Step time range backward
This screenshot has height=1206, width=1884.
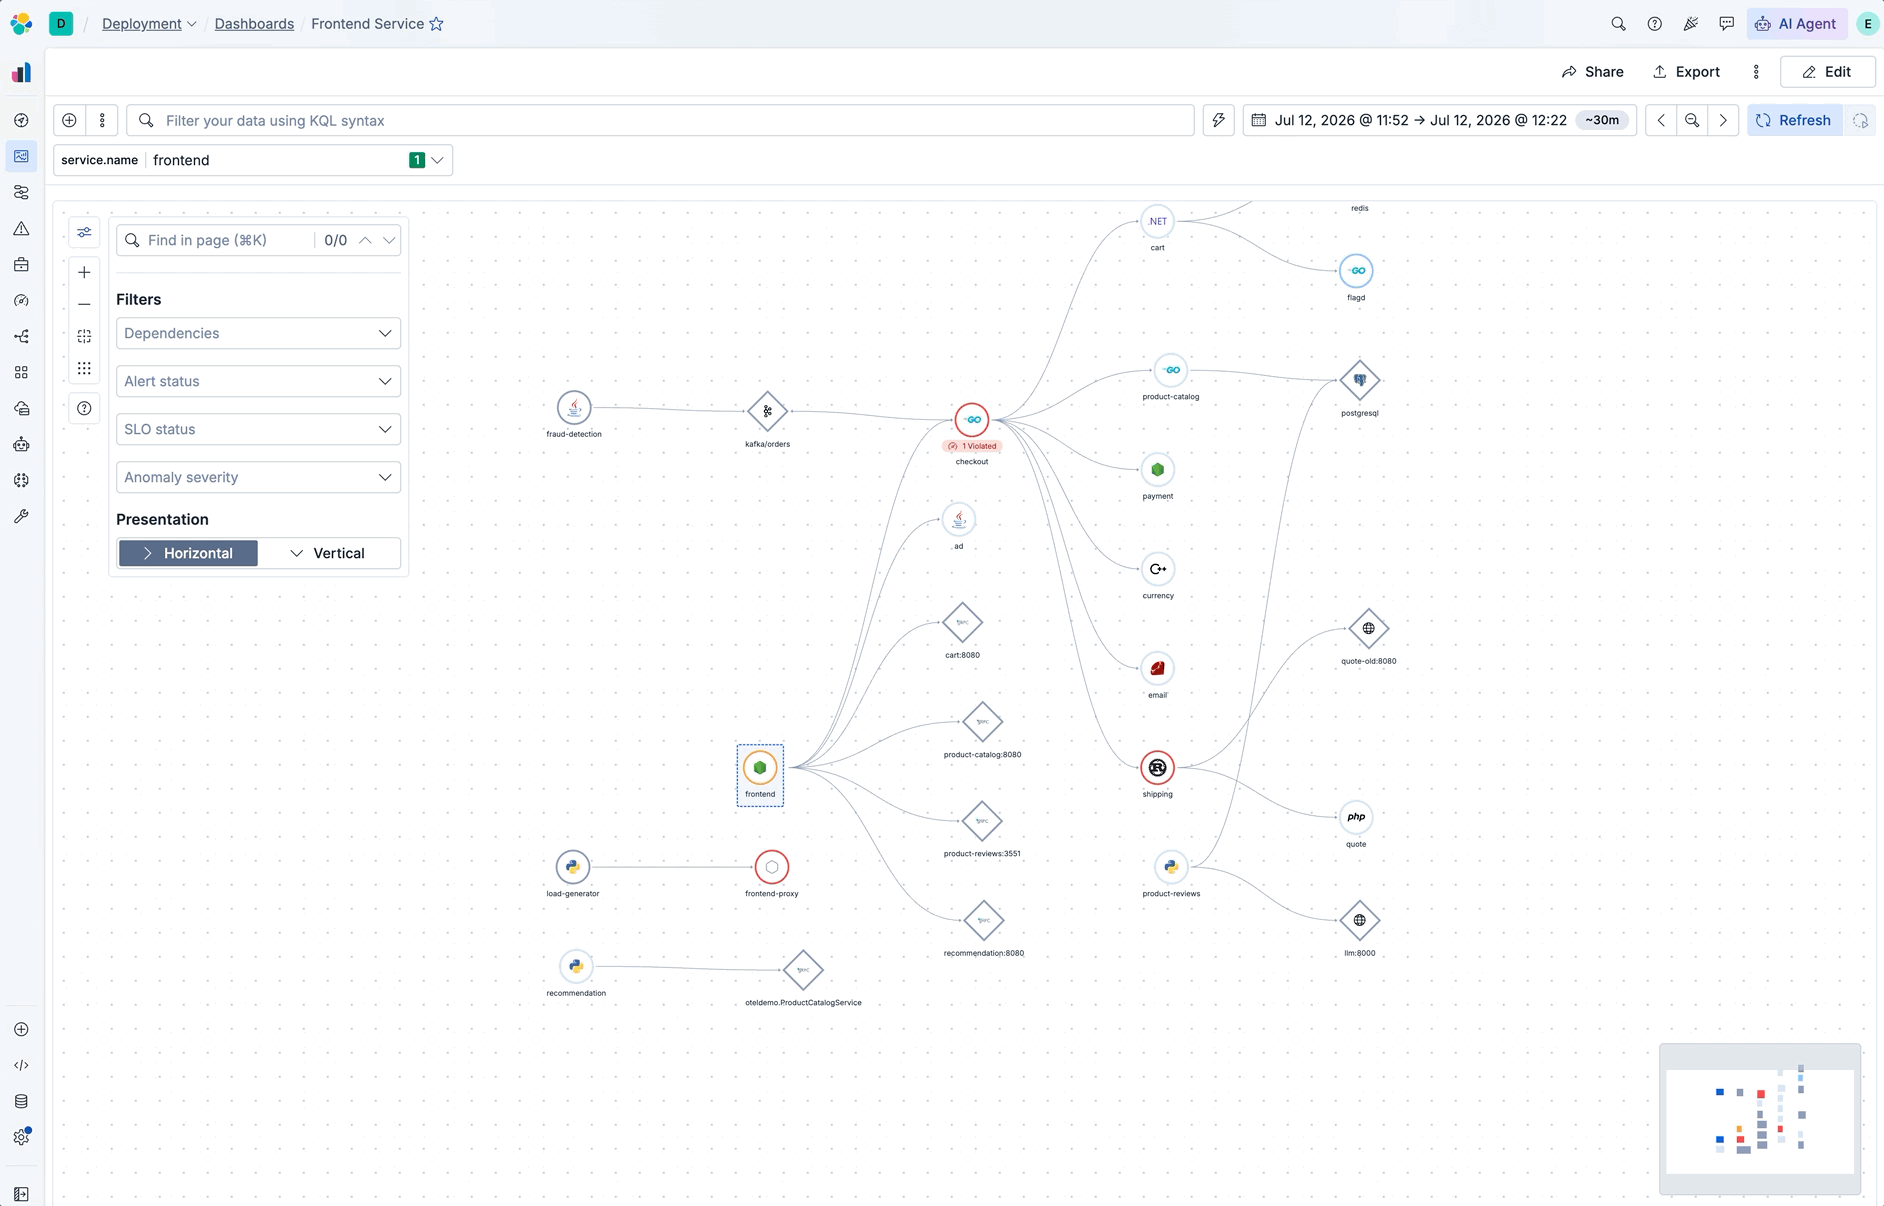point(1661,120)
